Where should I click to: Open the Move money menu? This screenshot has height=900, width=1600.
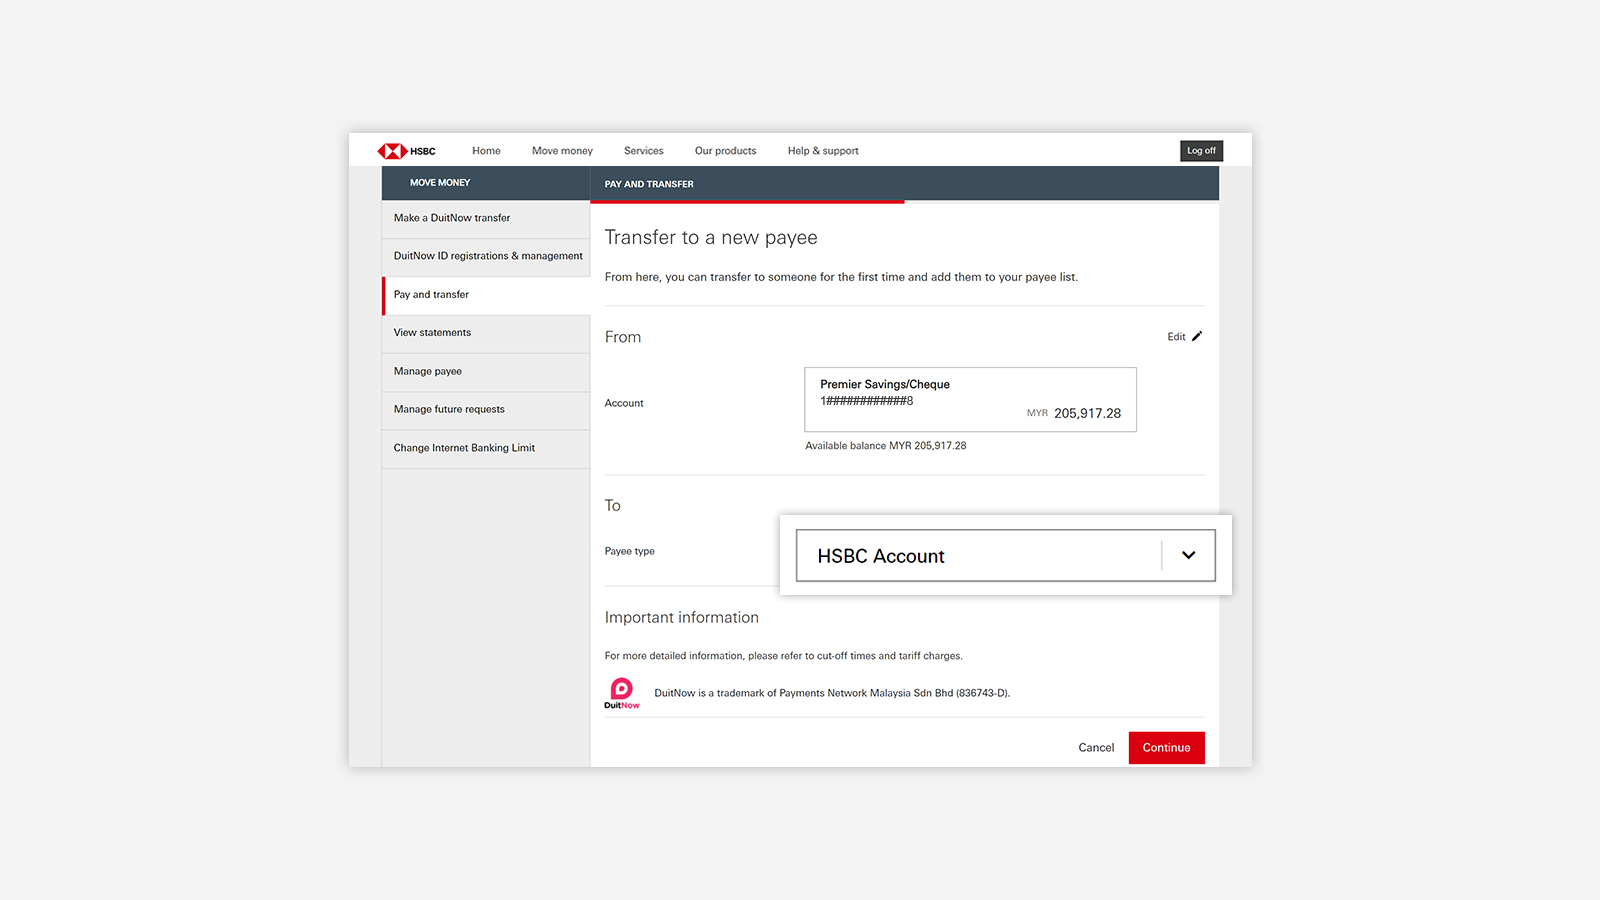pos(562,151)
